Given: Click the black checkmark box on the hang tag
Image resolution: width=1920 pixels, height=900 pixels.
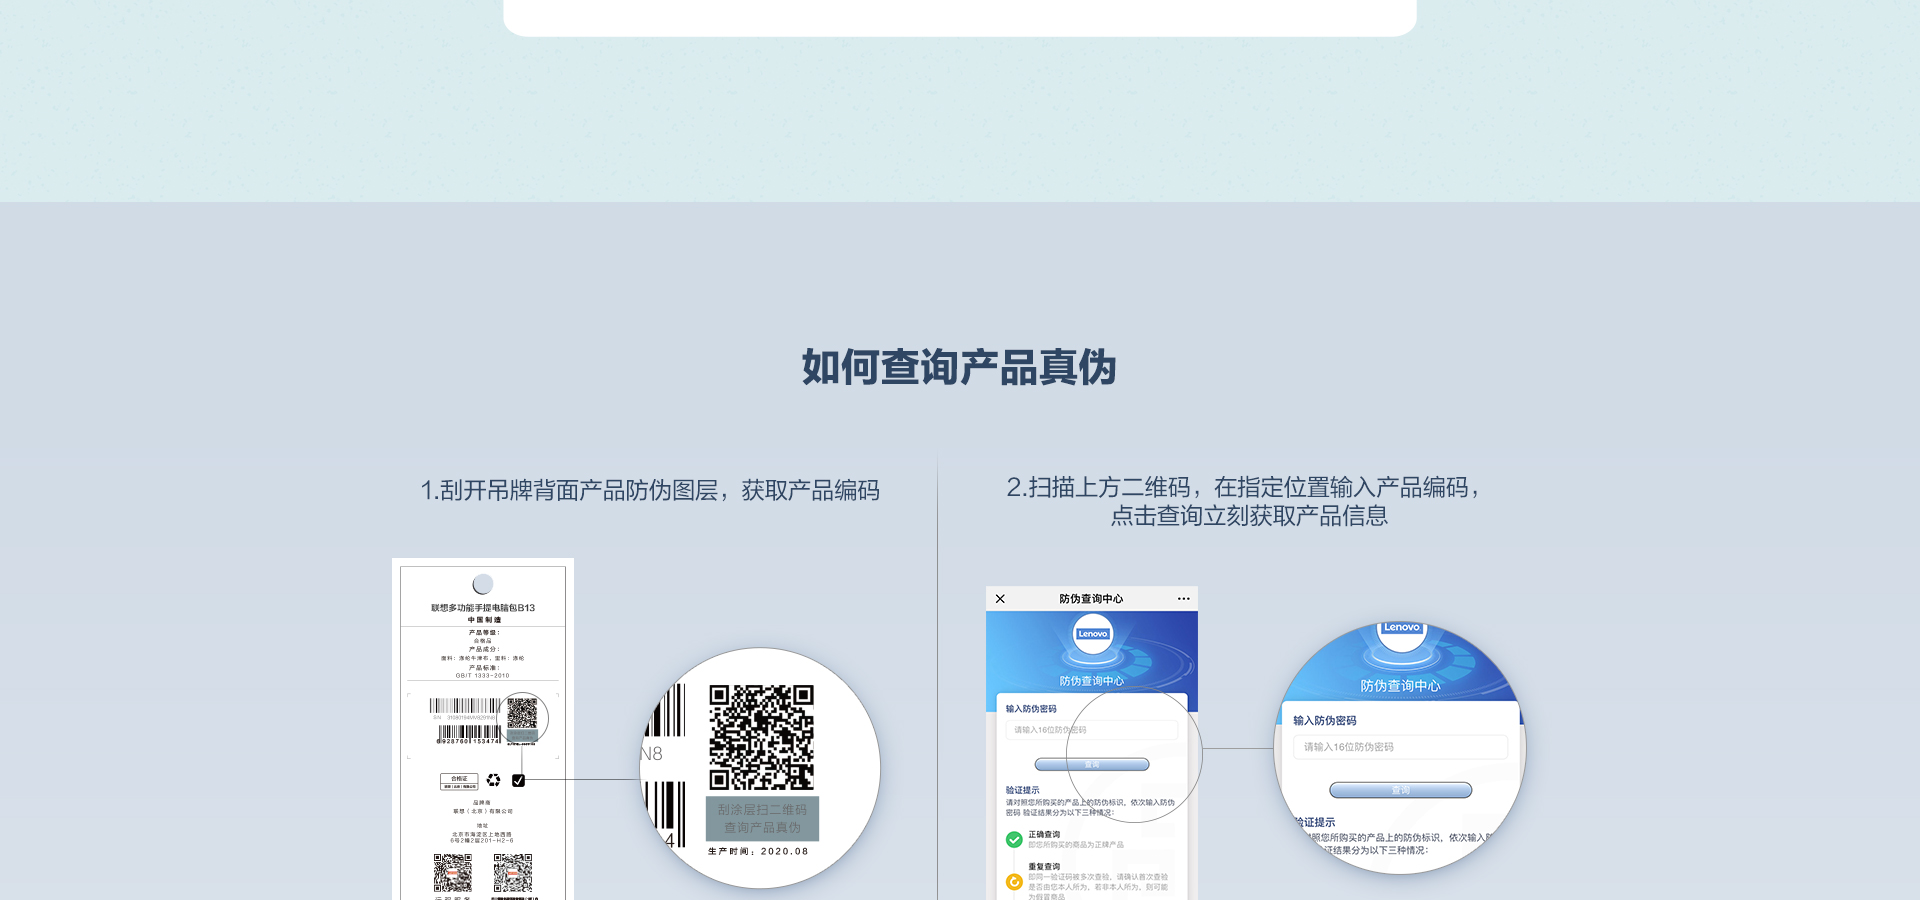Looking at the screenshot, I should (518, 780).
